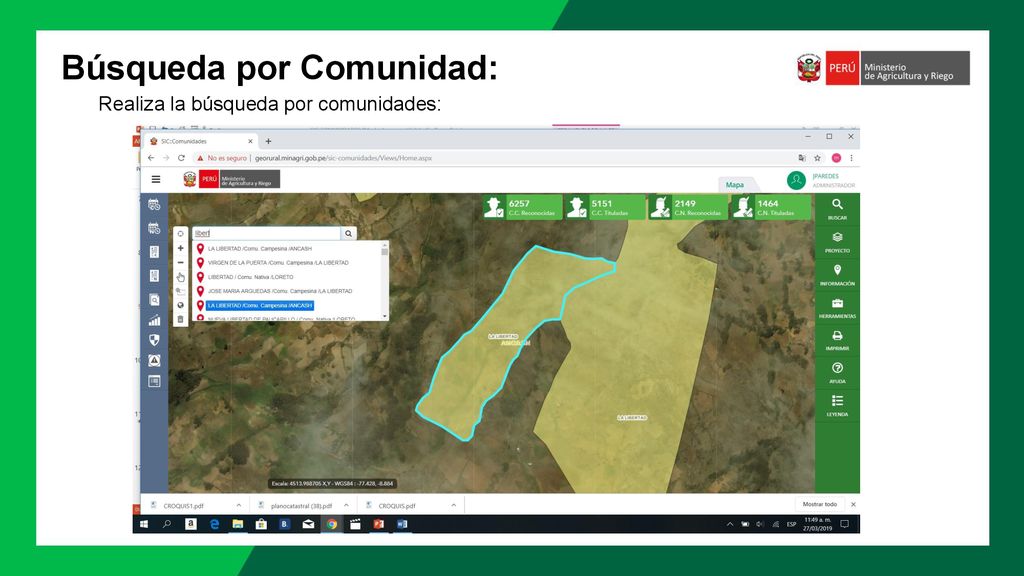
Task: Click the magnifier button beside the search box
Action: [349, 233]
